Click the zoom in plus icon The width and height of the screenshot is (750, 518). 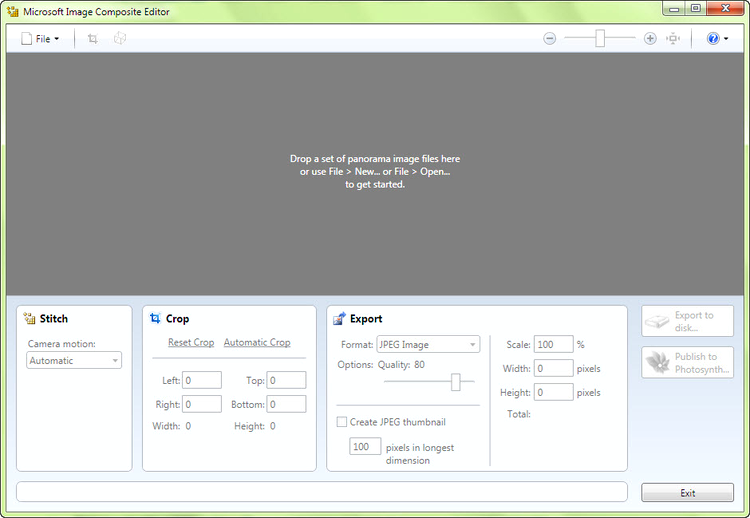pyautogui.click(x=650, y=38)
